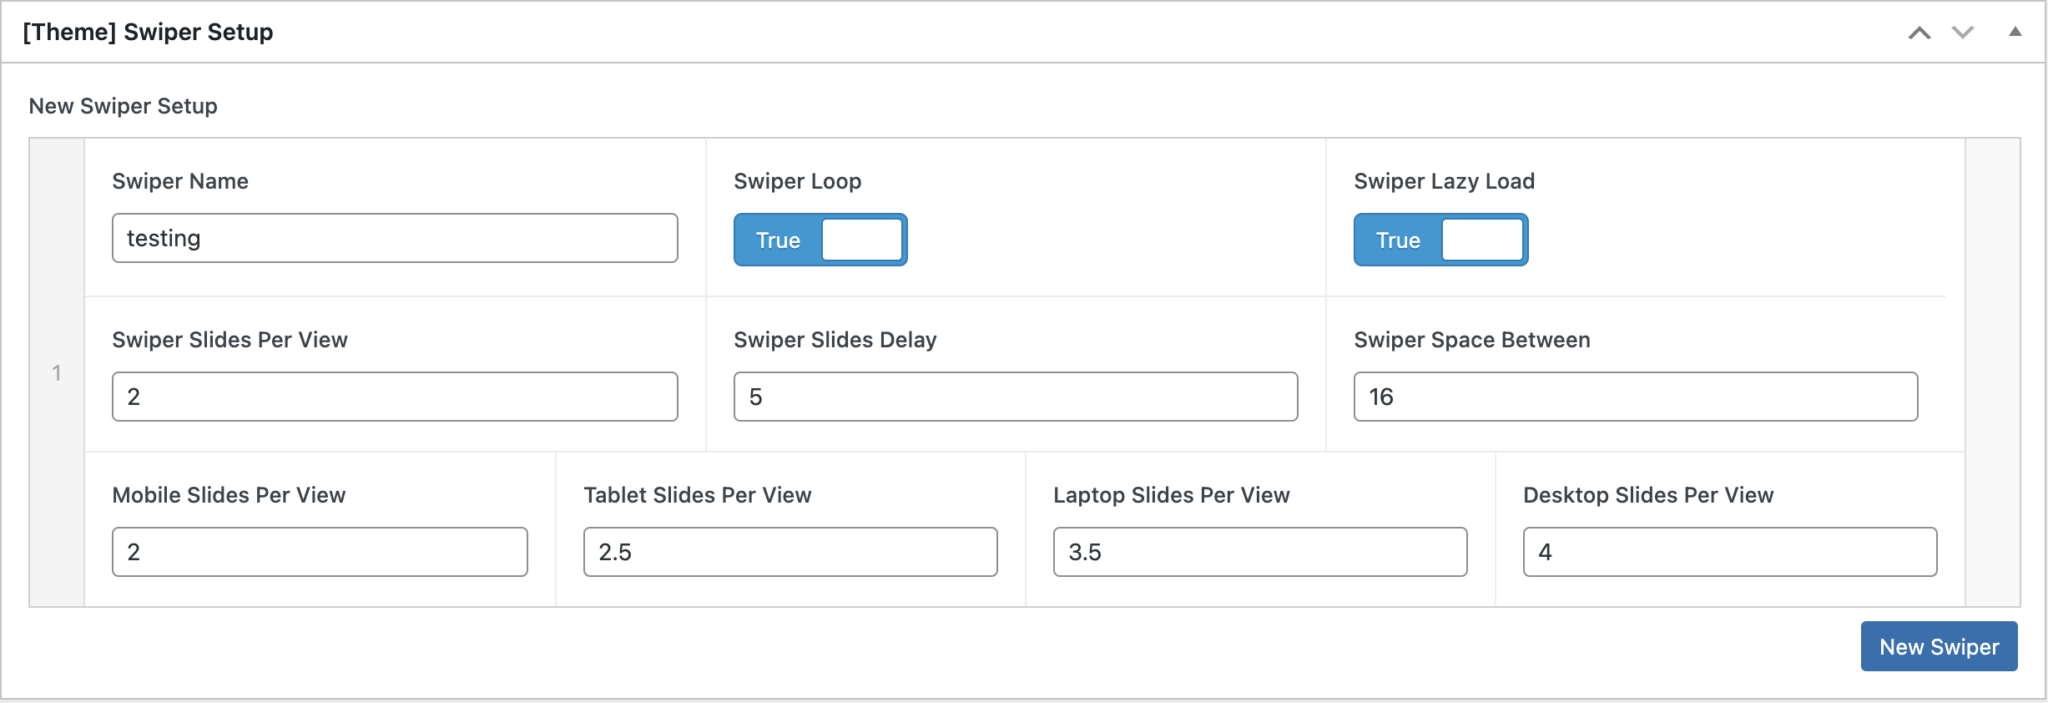Disable the Swiper Loop toggle
The width and height of the screenshot is (2048, 703).
(x=820, y=240)
